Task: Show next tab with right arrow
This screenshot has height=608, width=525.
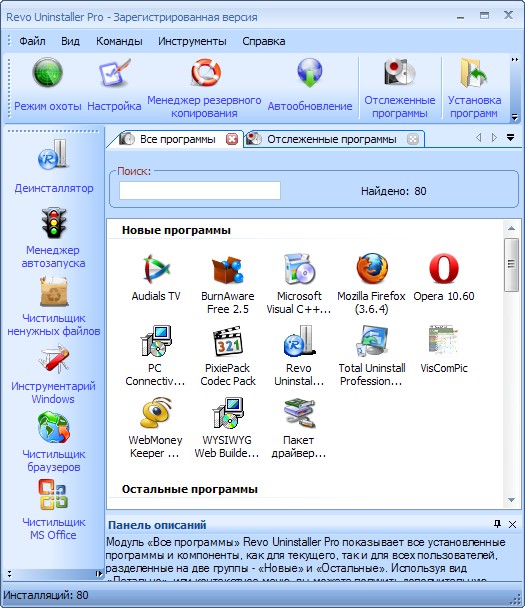Action: [494, 138]
